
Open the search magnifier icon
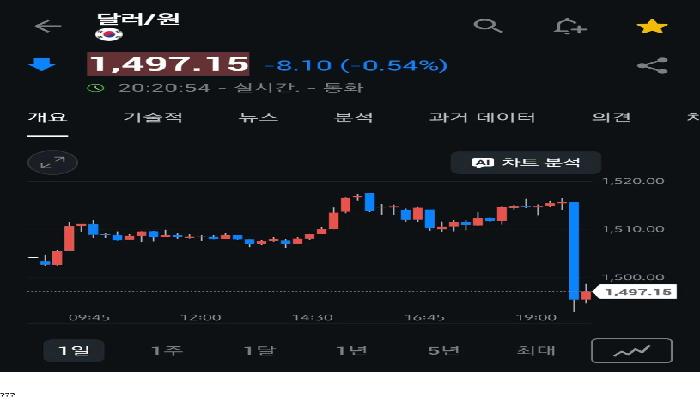click(x=487, y=26)
